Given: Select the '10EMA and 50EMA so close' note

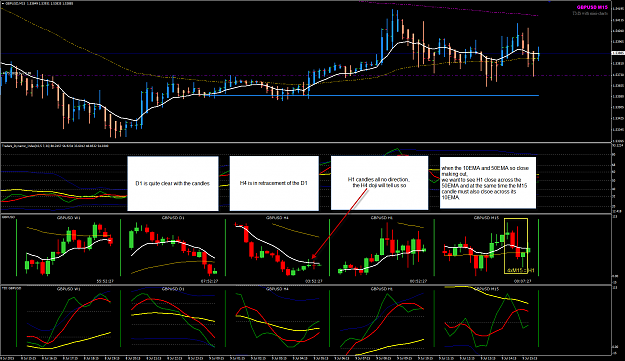Looking at the screenshot, I should point(487,182).
